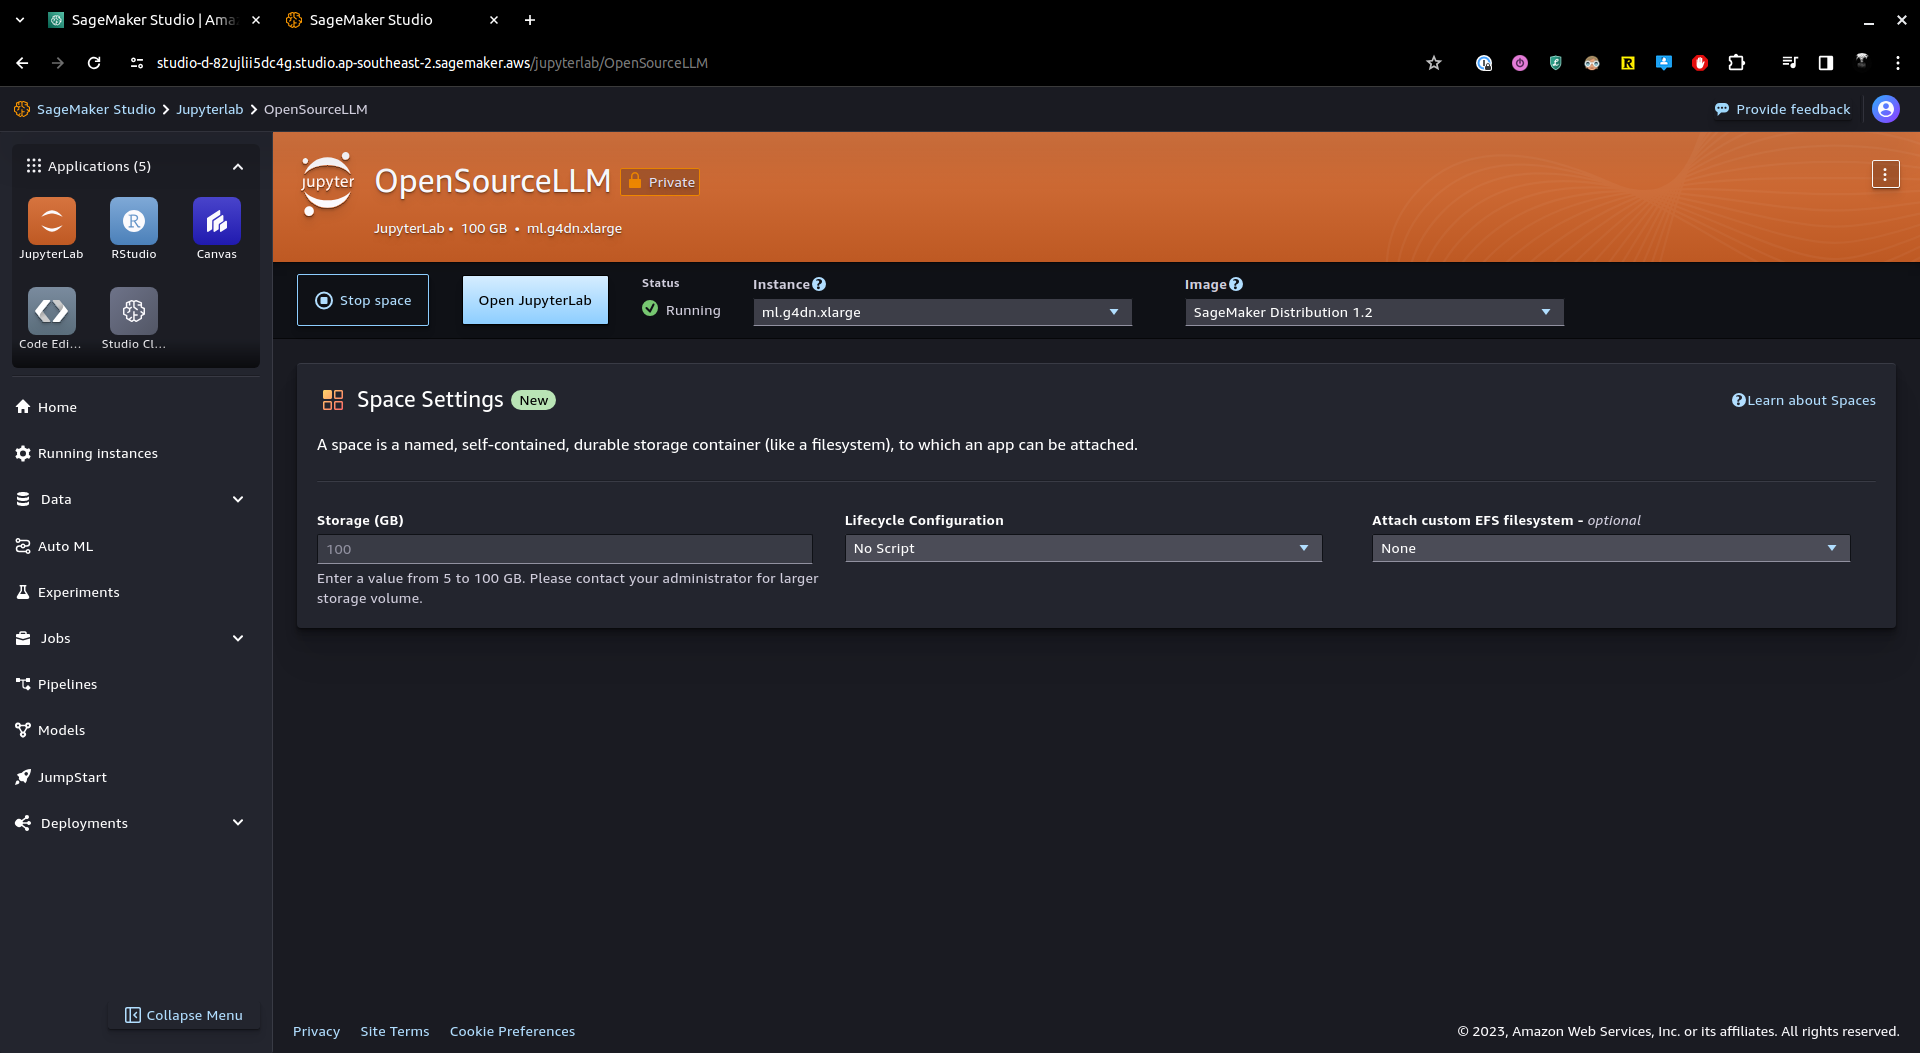The width and height of the screenshot is (1920, 1053).
Task: Click the Stop space button
Action: pos(363,301)
